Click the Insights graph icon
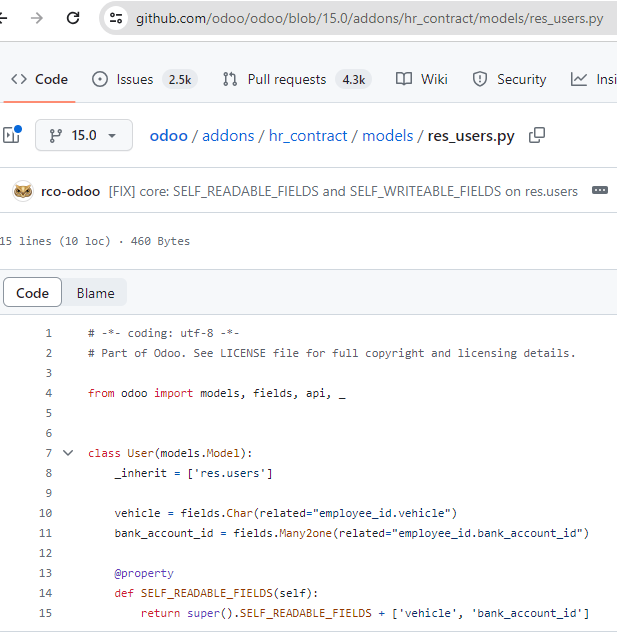The height and width of the screenshot is (632, 617). [x=578, y=79]
